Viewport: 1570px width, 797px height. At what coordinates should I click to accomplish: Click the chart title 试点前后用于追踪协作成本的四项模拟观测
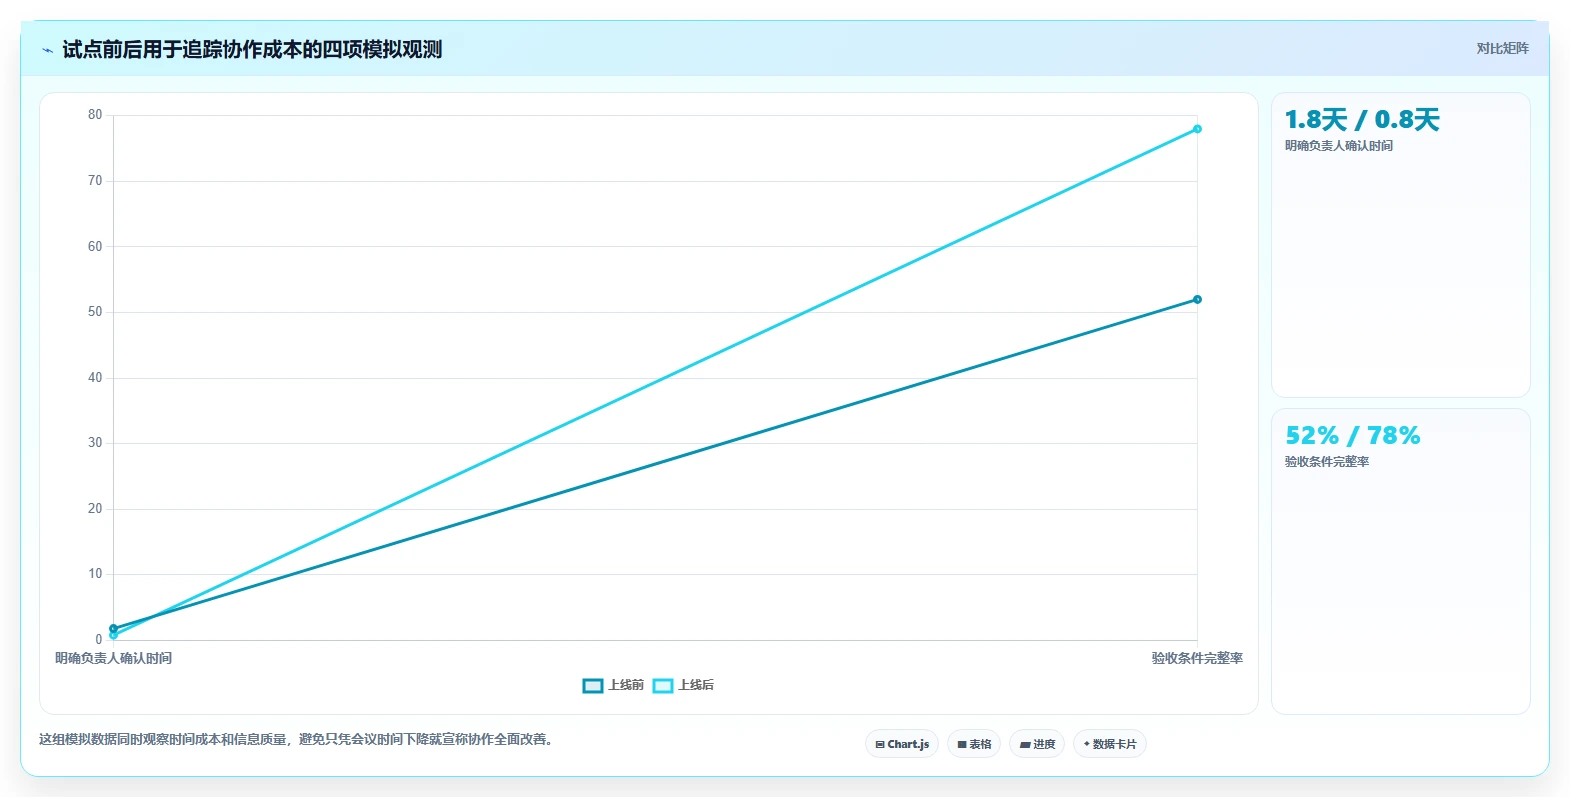(252, 50)
